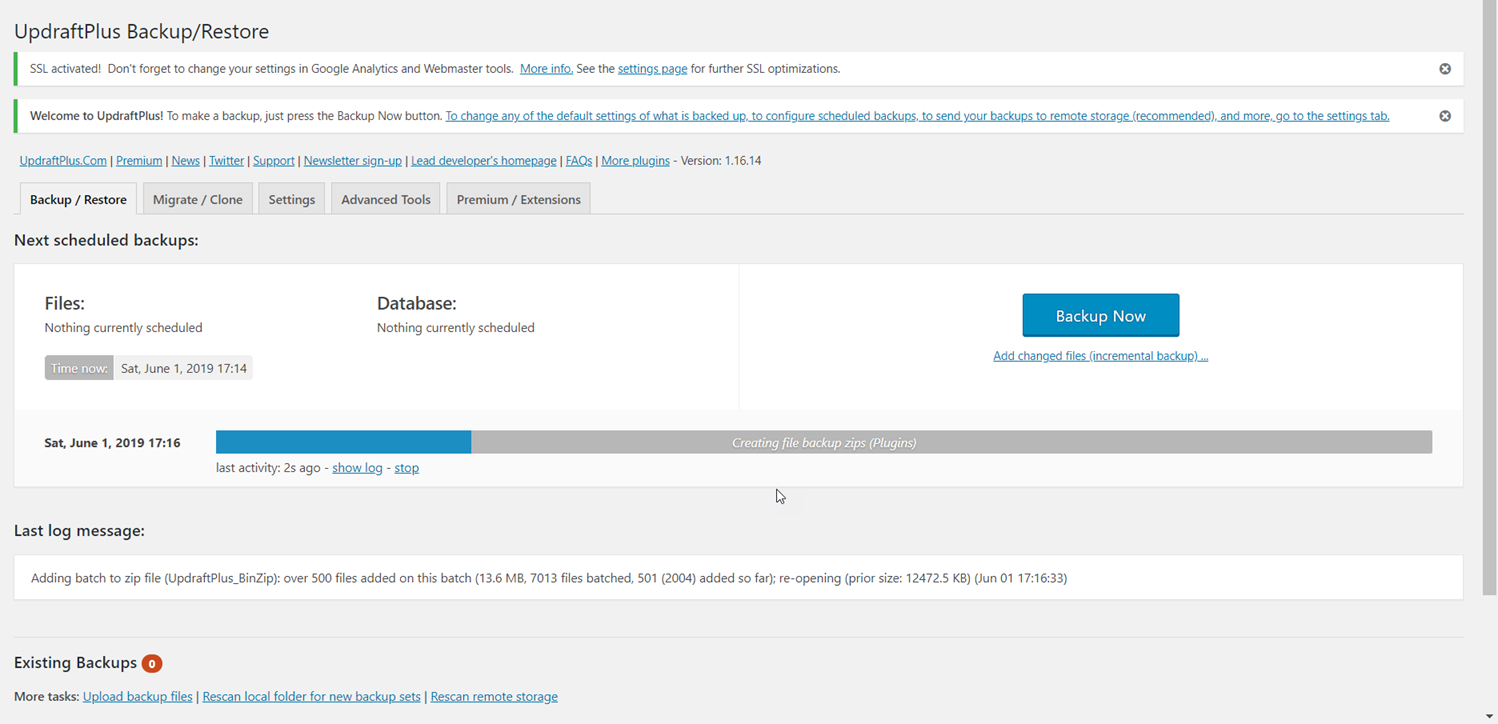Viewport: 1498px width, 724px height.
Task: Dismiss the Welcome to UpdraftPlus notice
Action: click(1445, 116)
